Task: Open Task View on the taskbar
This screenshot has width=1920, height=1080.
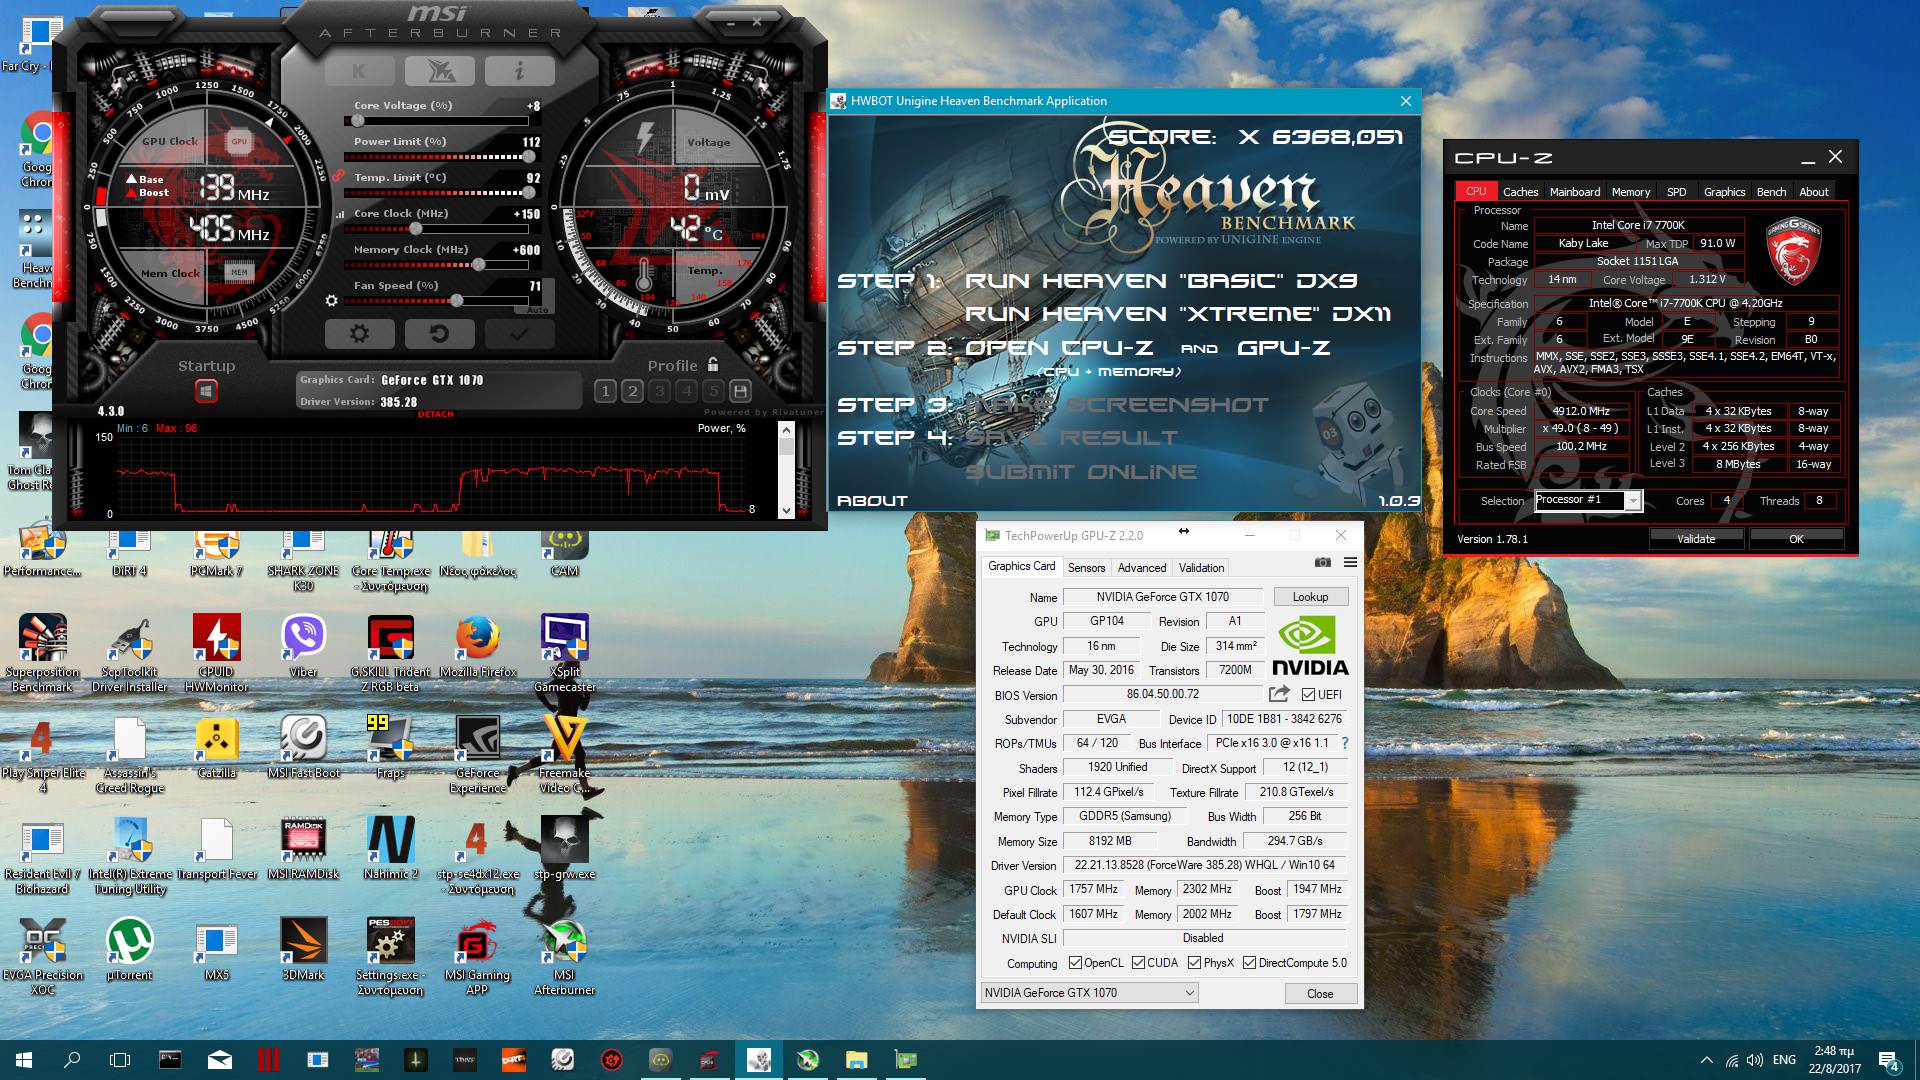Action: click(120, 1060)
